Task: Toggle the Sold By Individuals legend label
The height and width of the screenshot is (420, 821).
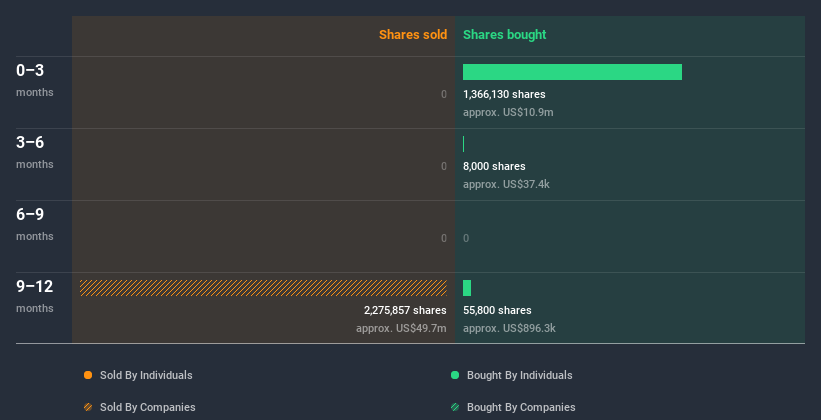Action: point(146,375)
